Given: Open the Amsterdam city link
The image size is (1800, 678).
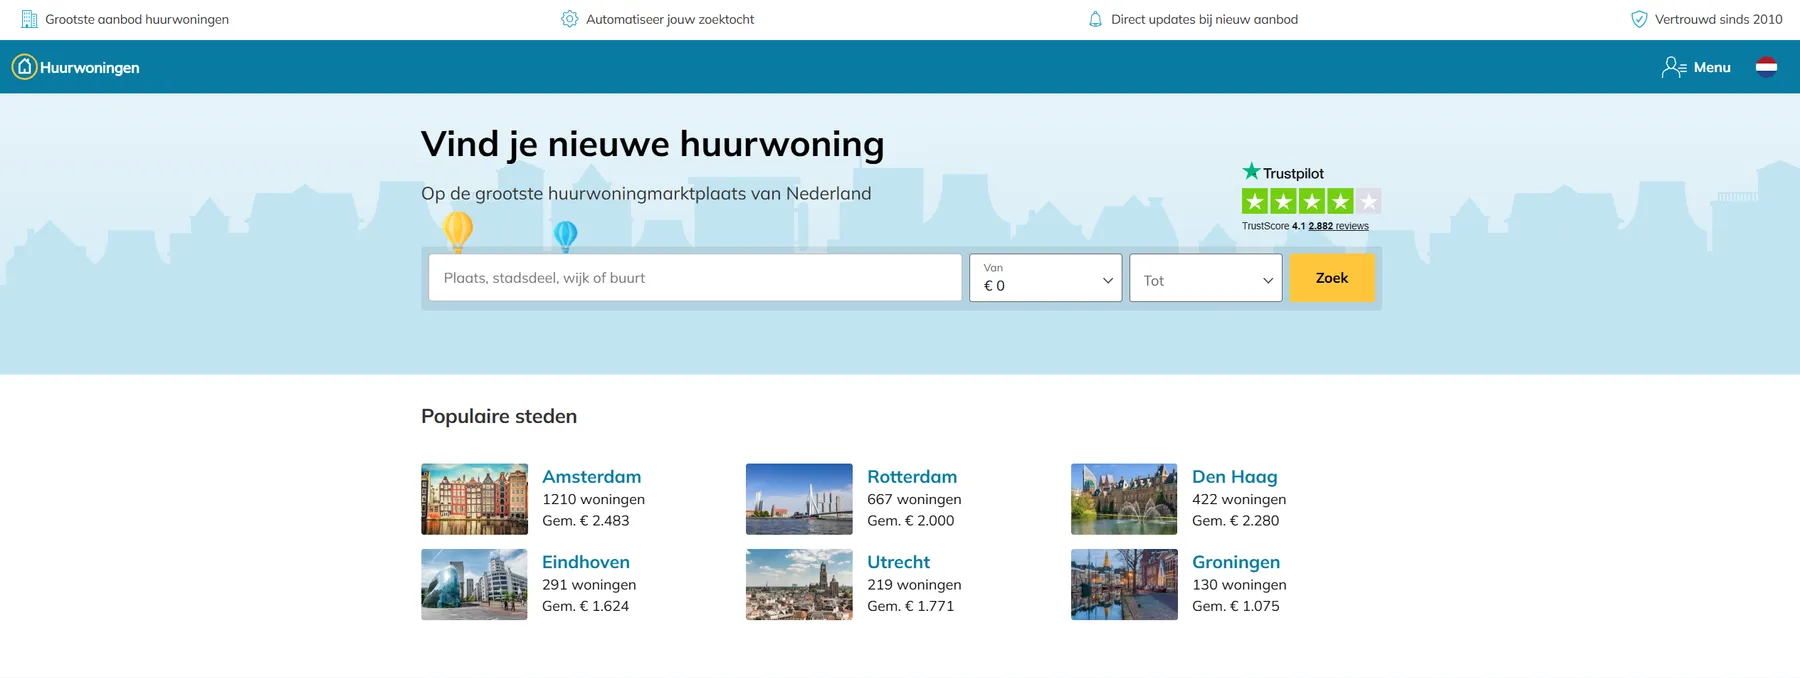Looking at the screenshot, I should pyautogui.click(x=591, y=477).
